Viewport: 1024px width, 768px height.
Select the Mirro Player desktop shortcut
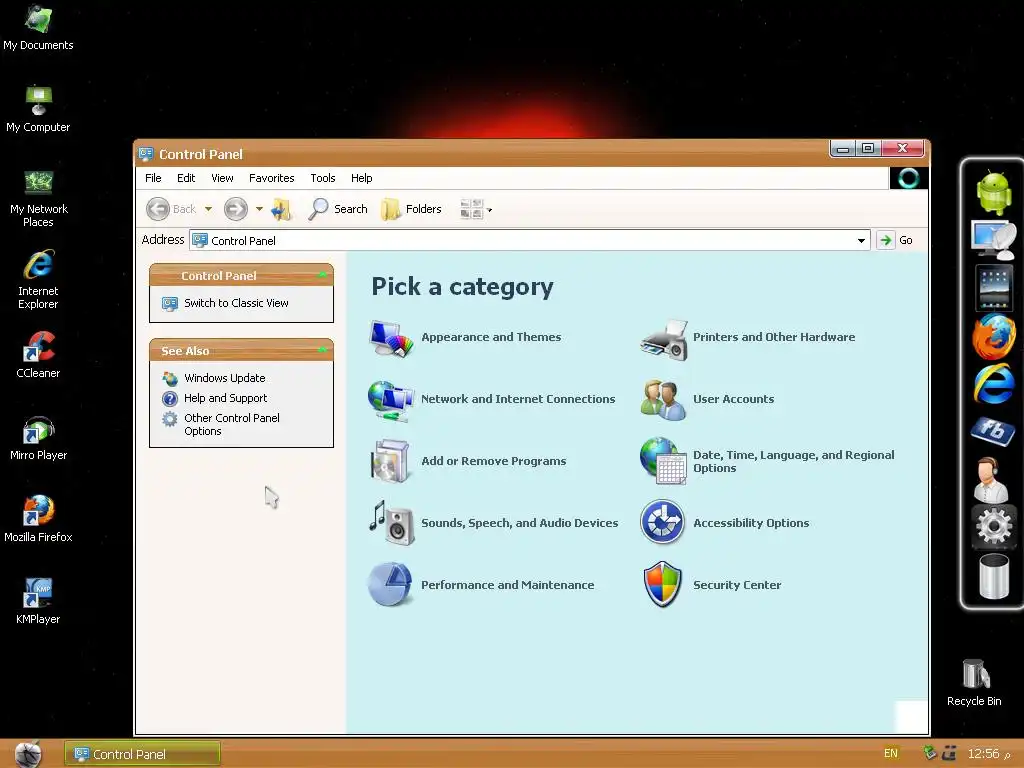pos(38,437)
